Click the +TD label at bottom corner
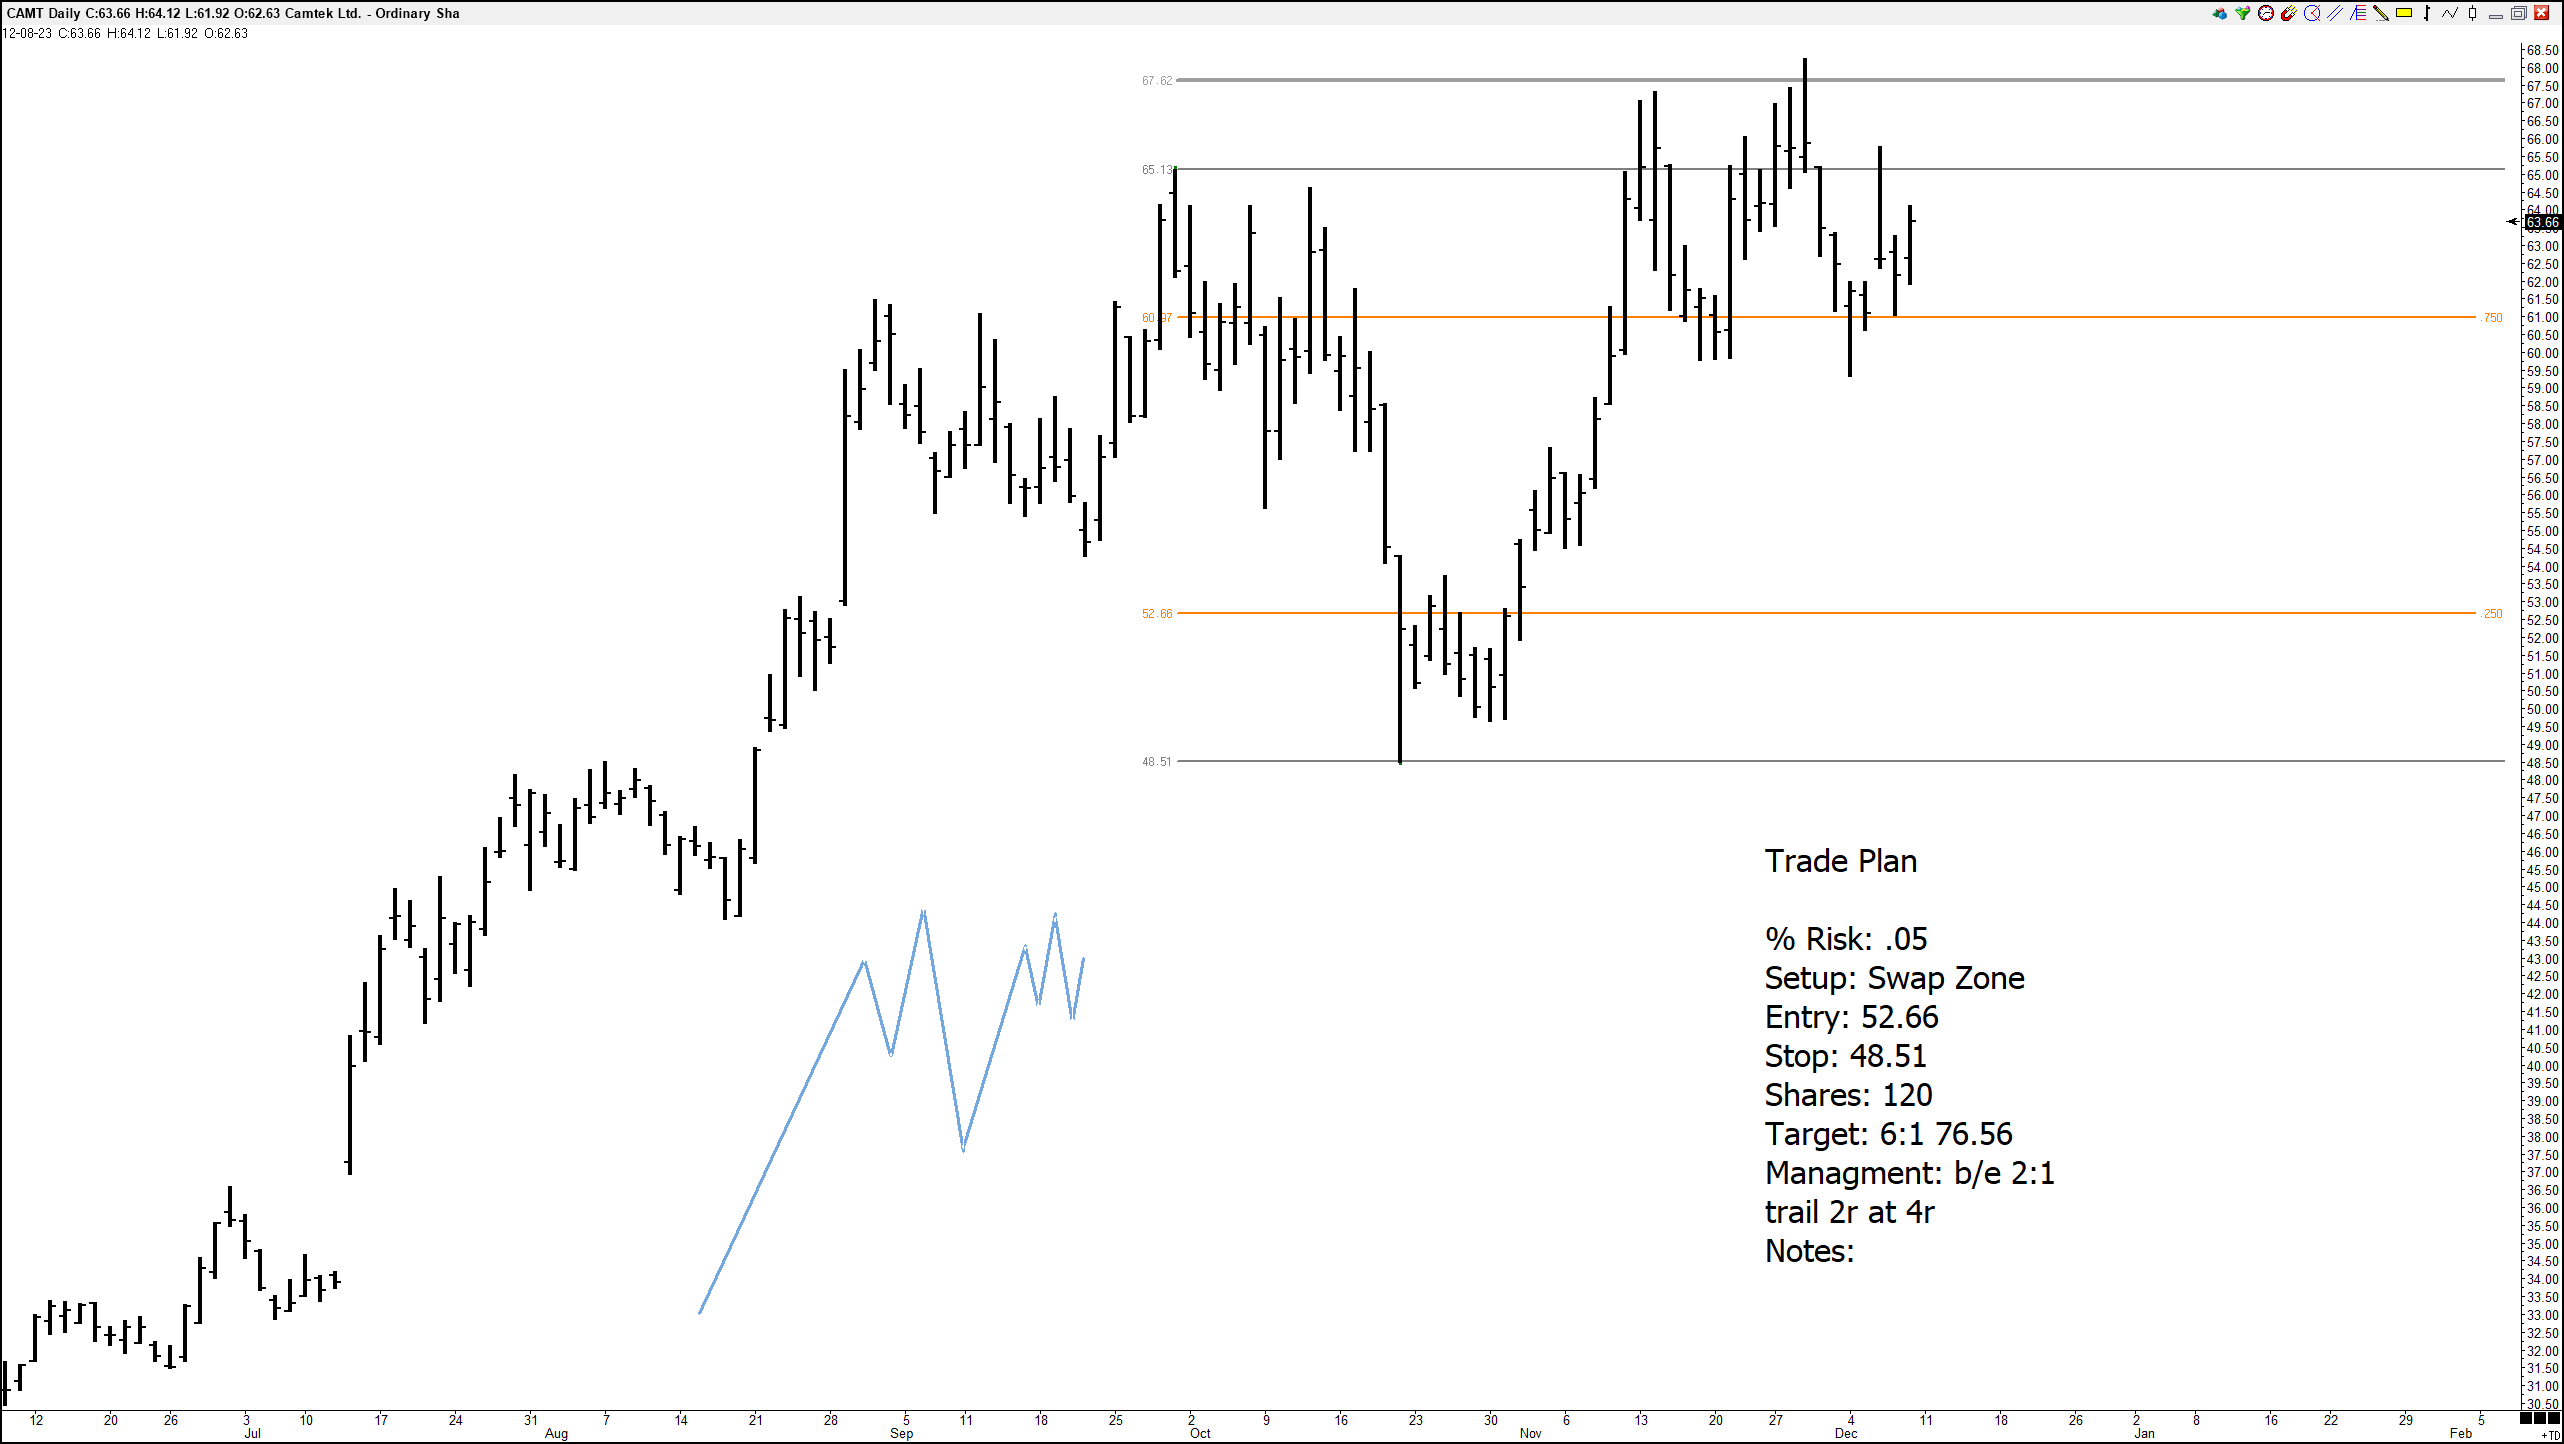 (x=2550, y=1436)
